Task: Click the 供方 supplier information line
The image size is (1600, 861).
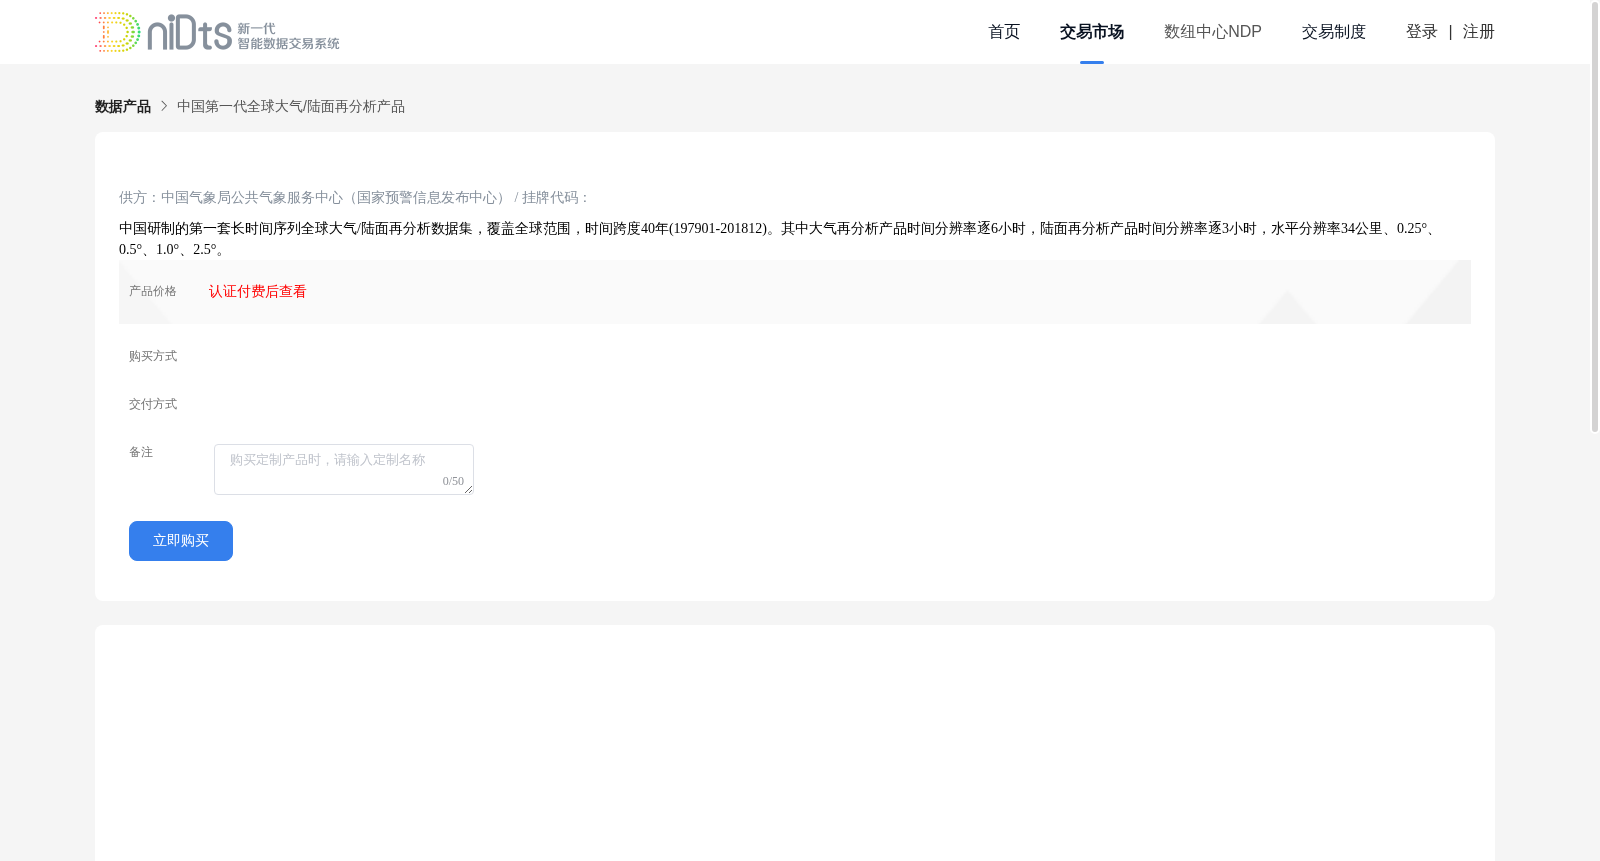Action: [354, 198]
